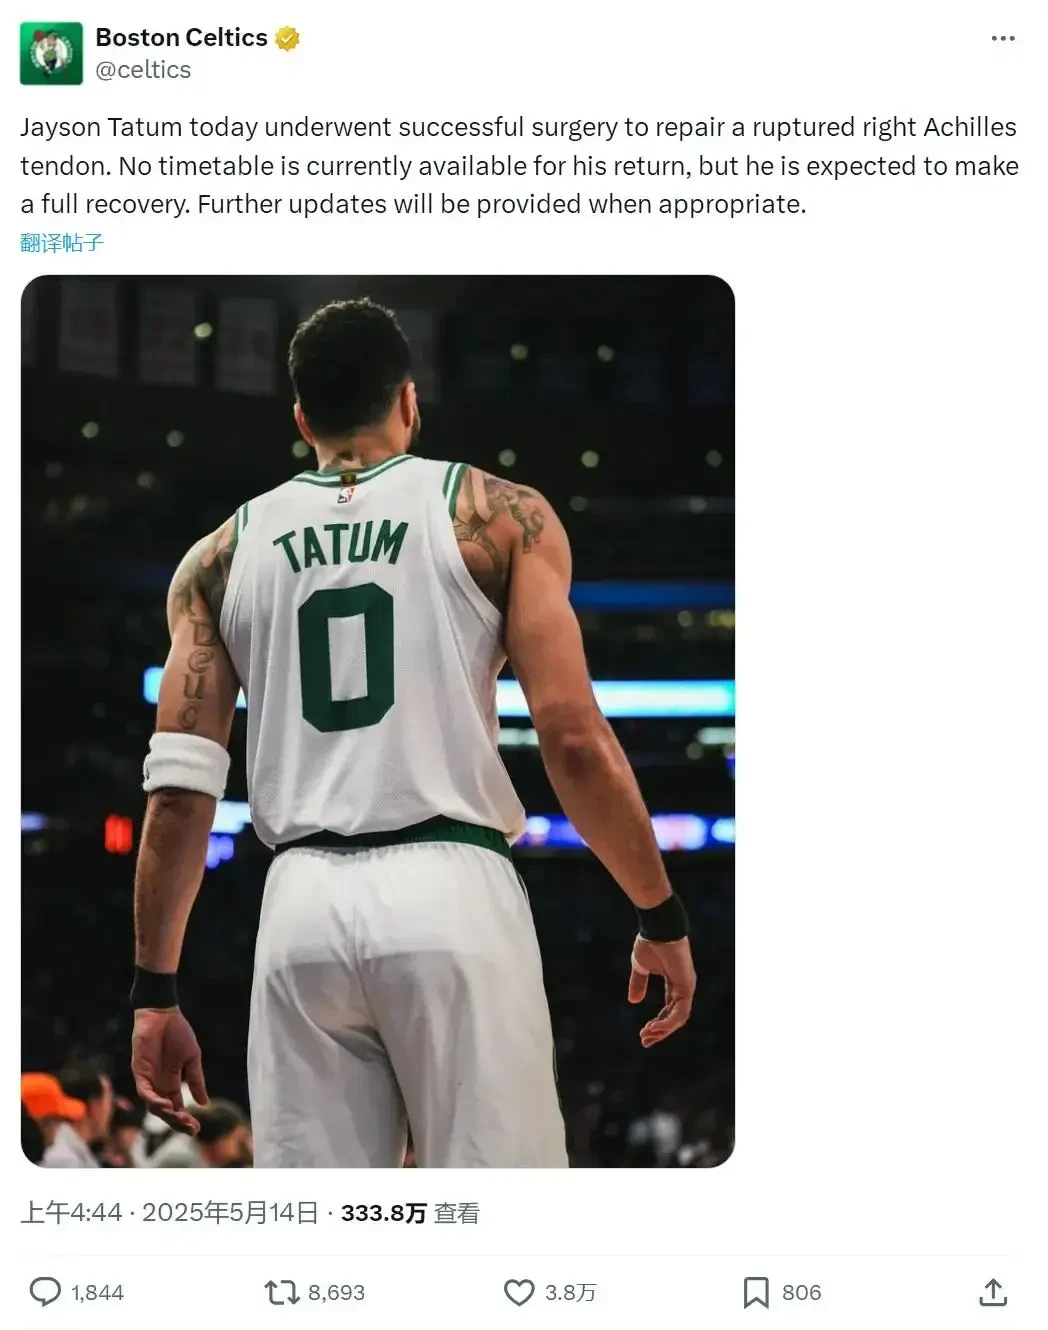The width and height of the screenshot is (1048, 1330).
Task: Click the Boston Celtics profile avatar
Action: [x=51, y=54]
